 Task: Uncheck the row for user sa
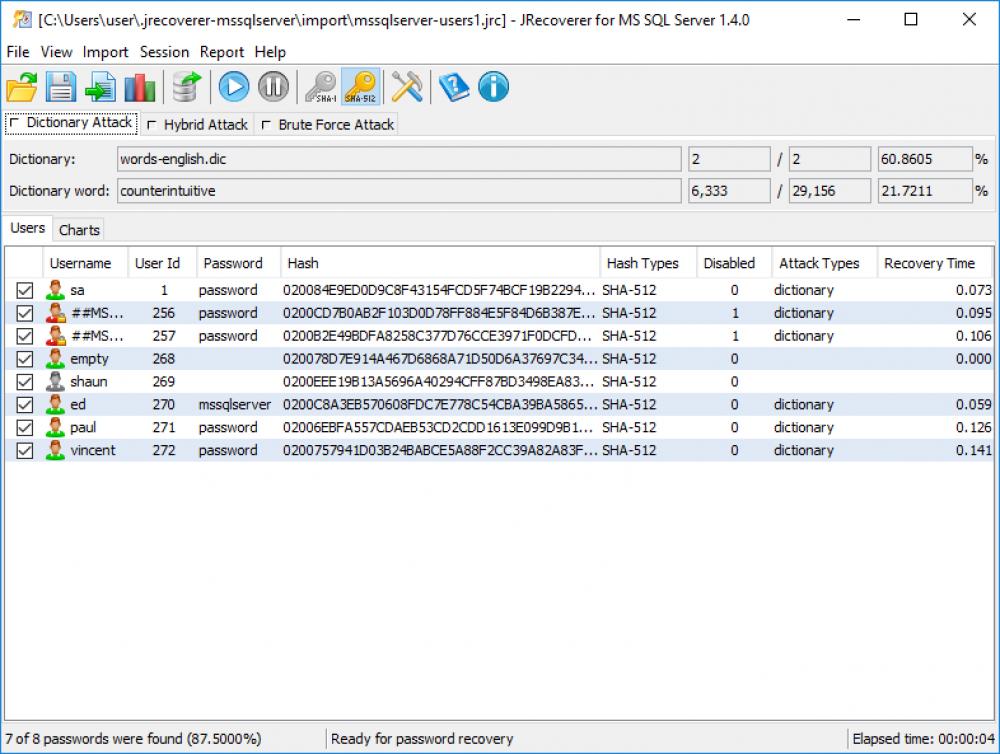pyautogui.click(x=26, y=290)
